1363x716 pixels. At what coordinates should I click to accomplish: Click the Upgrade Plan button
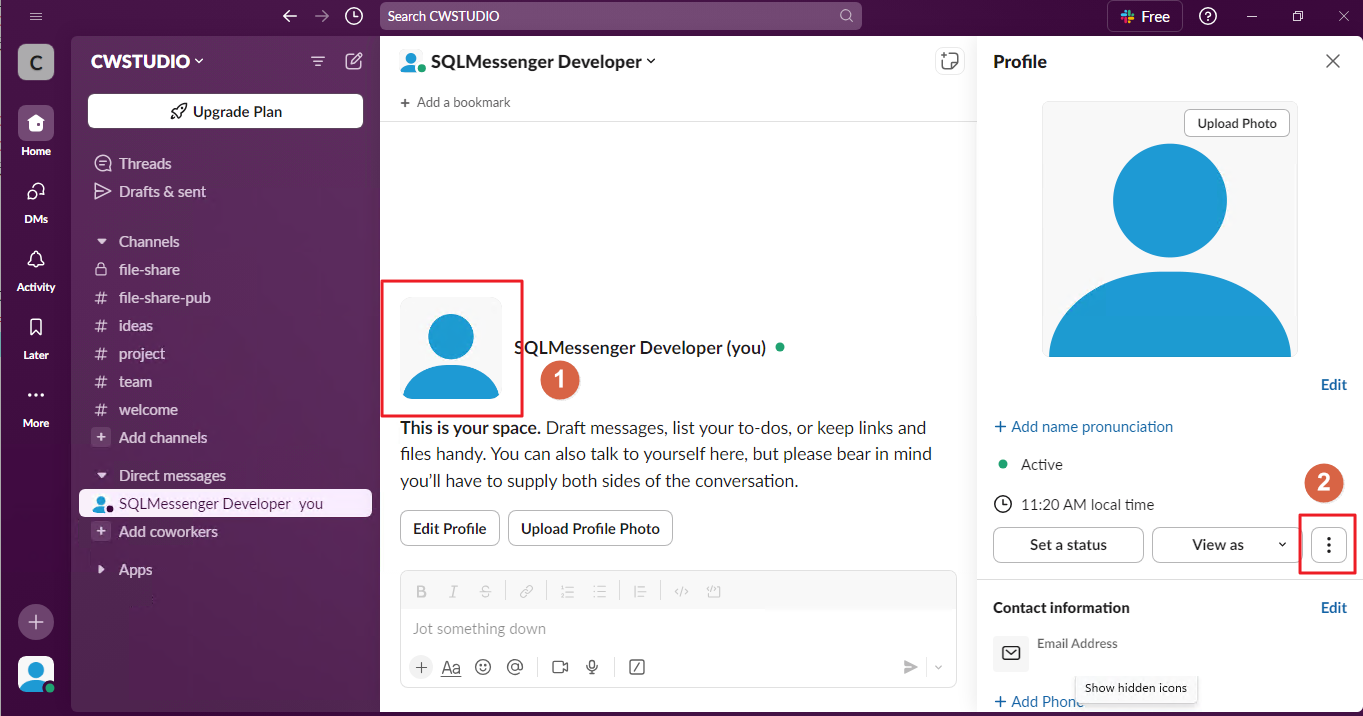coord(225,111)
